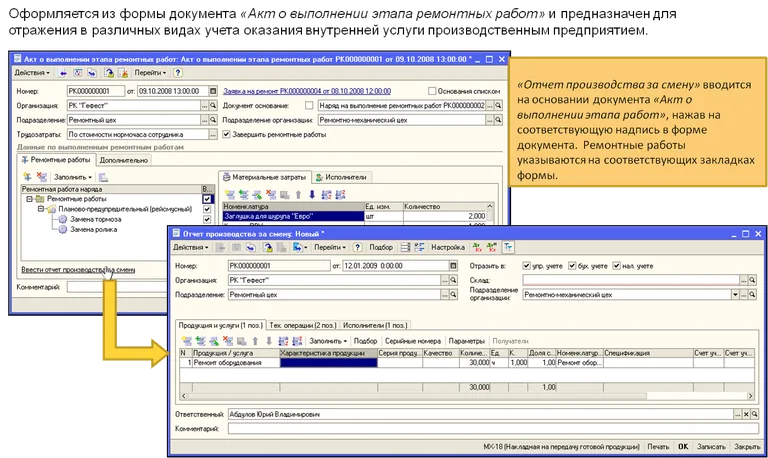Screen dimensions: 768x458
Task: Clear Ответственный field with the X button
Action: click(746, 414)
